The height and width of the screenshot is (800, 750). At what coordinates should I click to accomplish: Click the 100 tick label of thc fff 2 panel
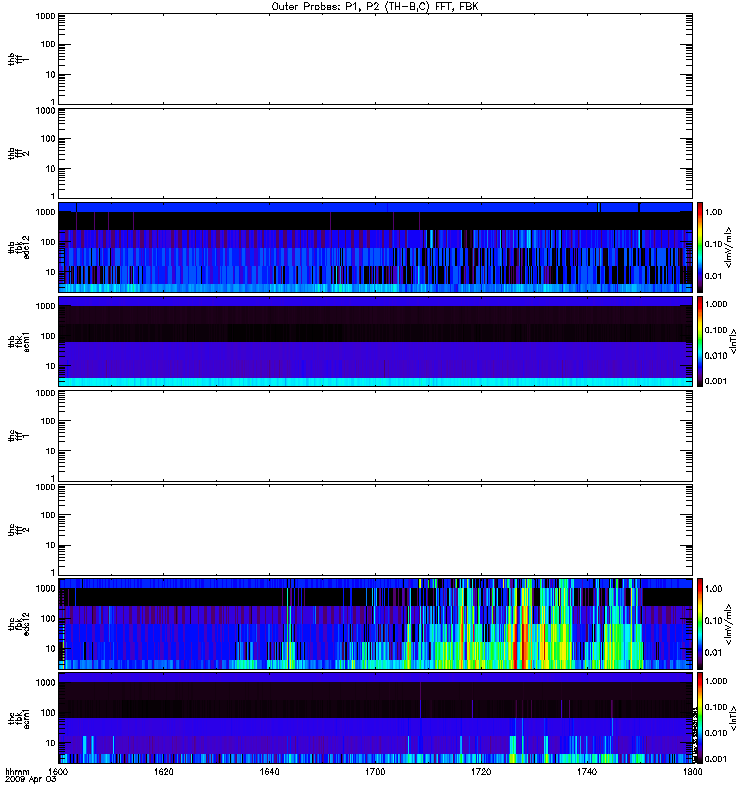pyautogui.click(x=48, y=515)
